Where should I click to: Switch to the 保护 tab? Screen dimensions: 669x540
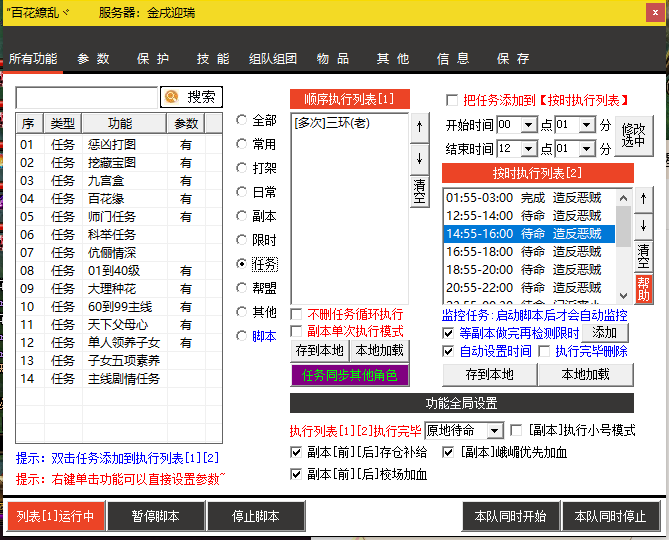(153, 59)
